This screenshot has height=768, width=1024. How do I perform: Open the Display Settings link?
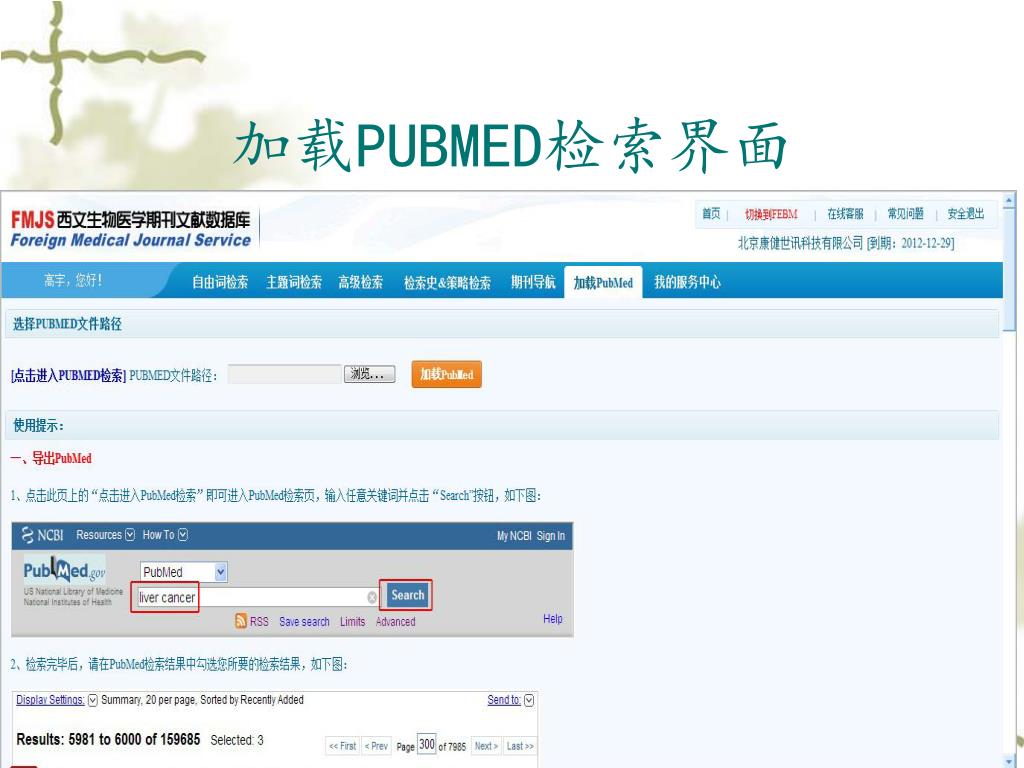pos(50,699)
